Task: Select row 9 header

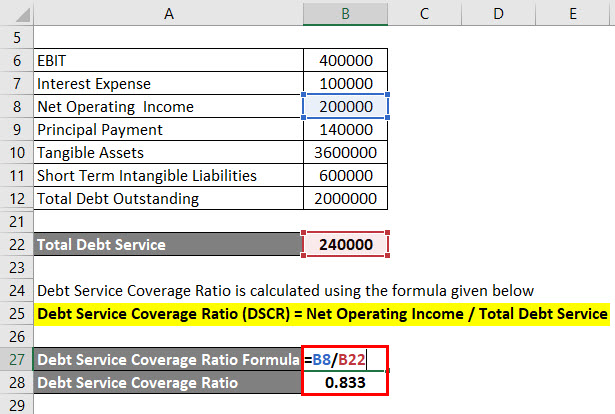Action: coord(17,130)
